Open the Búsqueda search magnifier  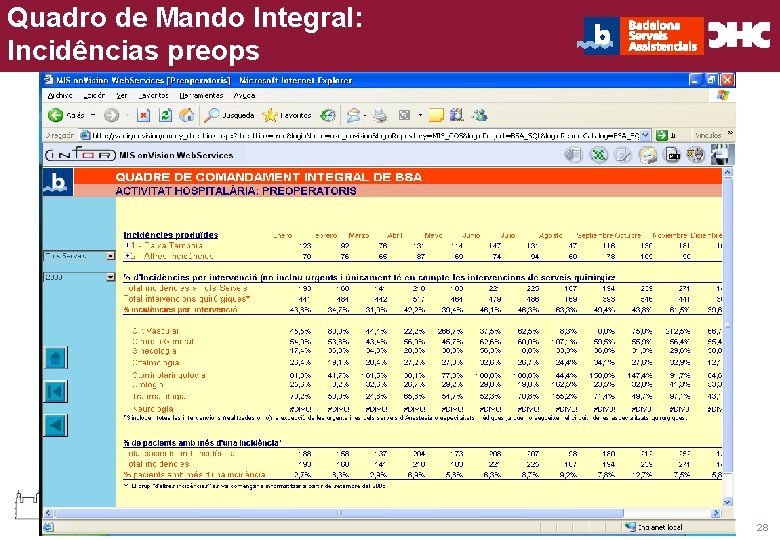point(211,115)
